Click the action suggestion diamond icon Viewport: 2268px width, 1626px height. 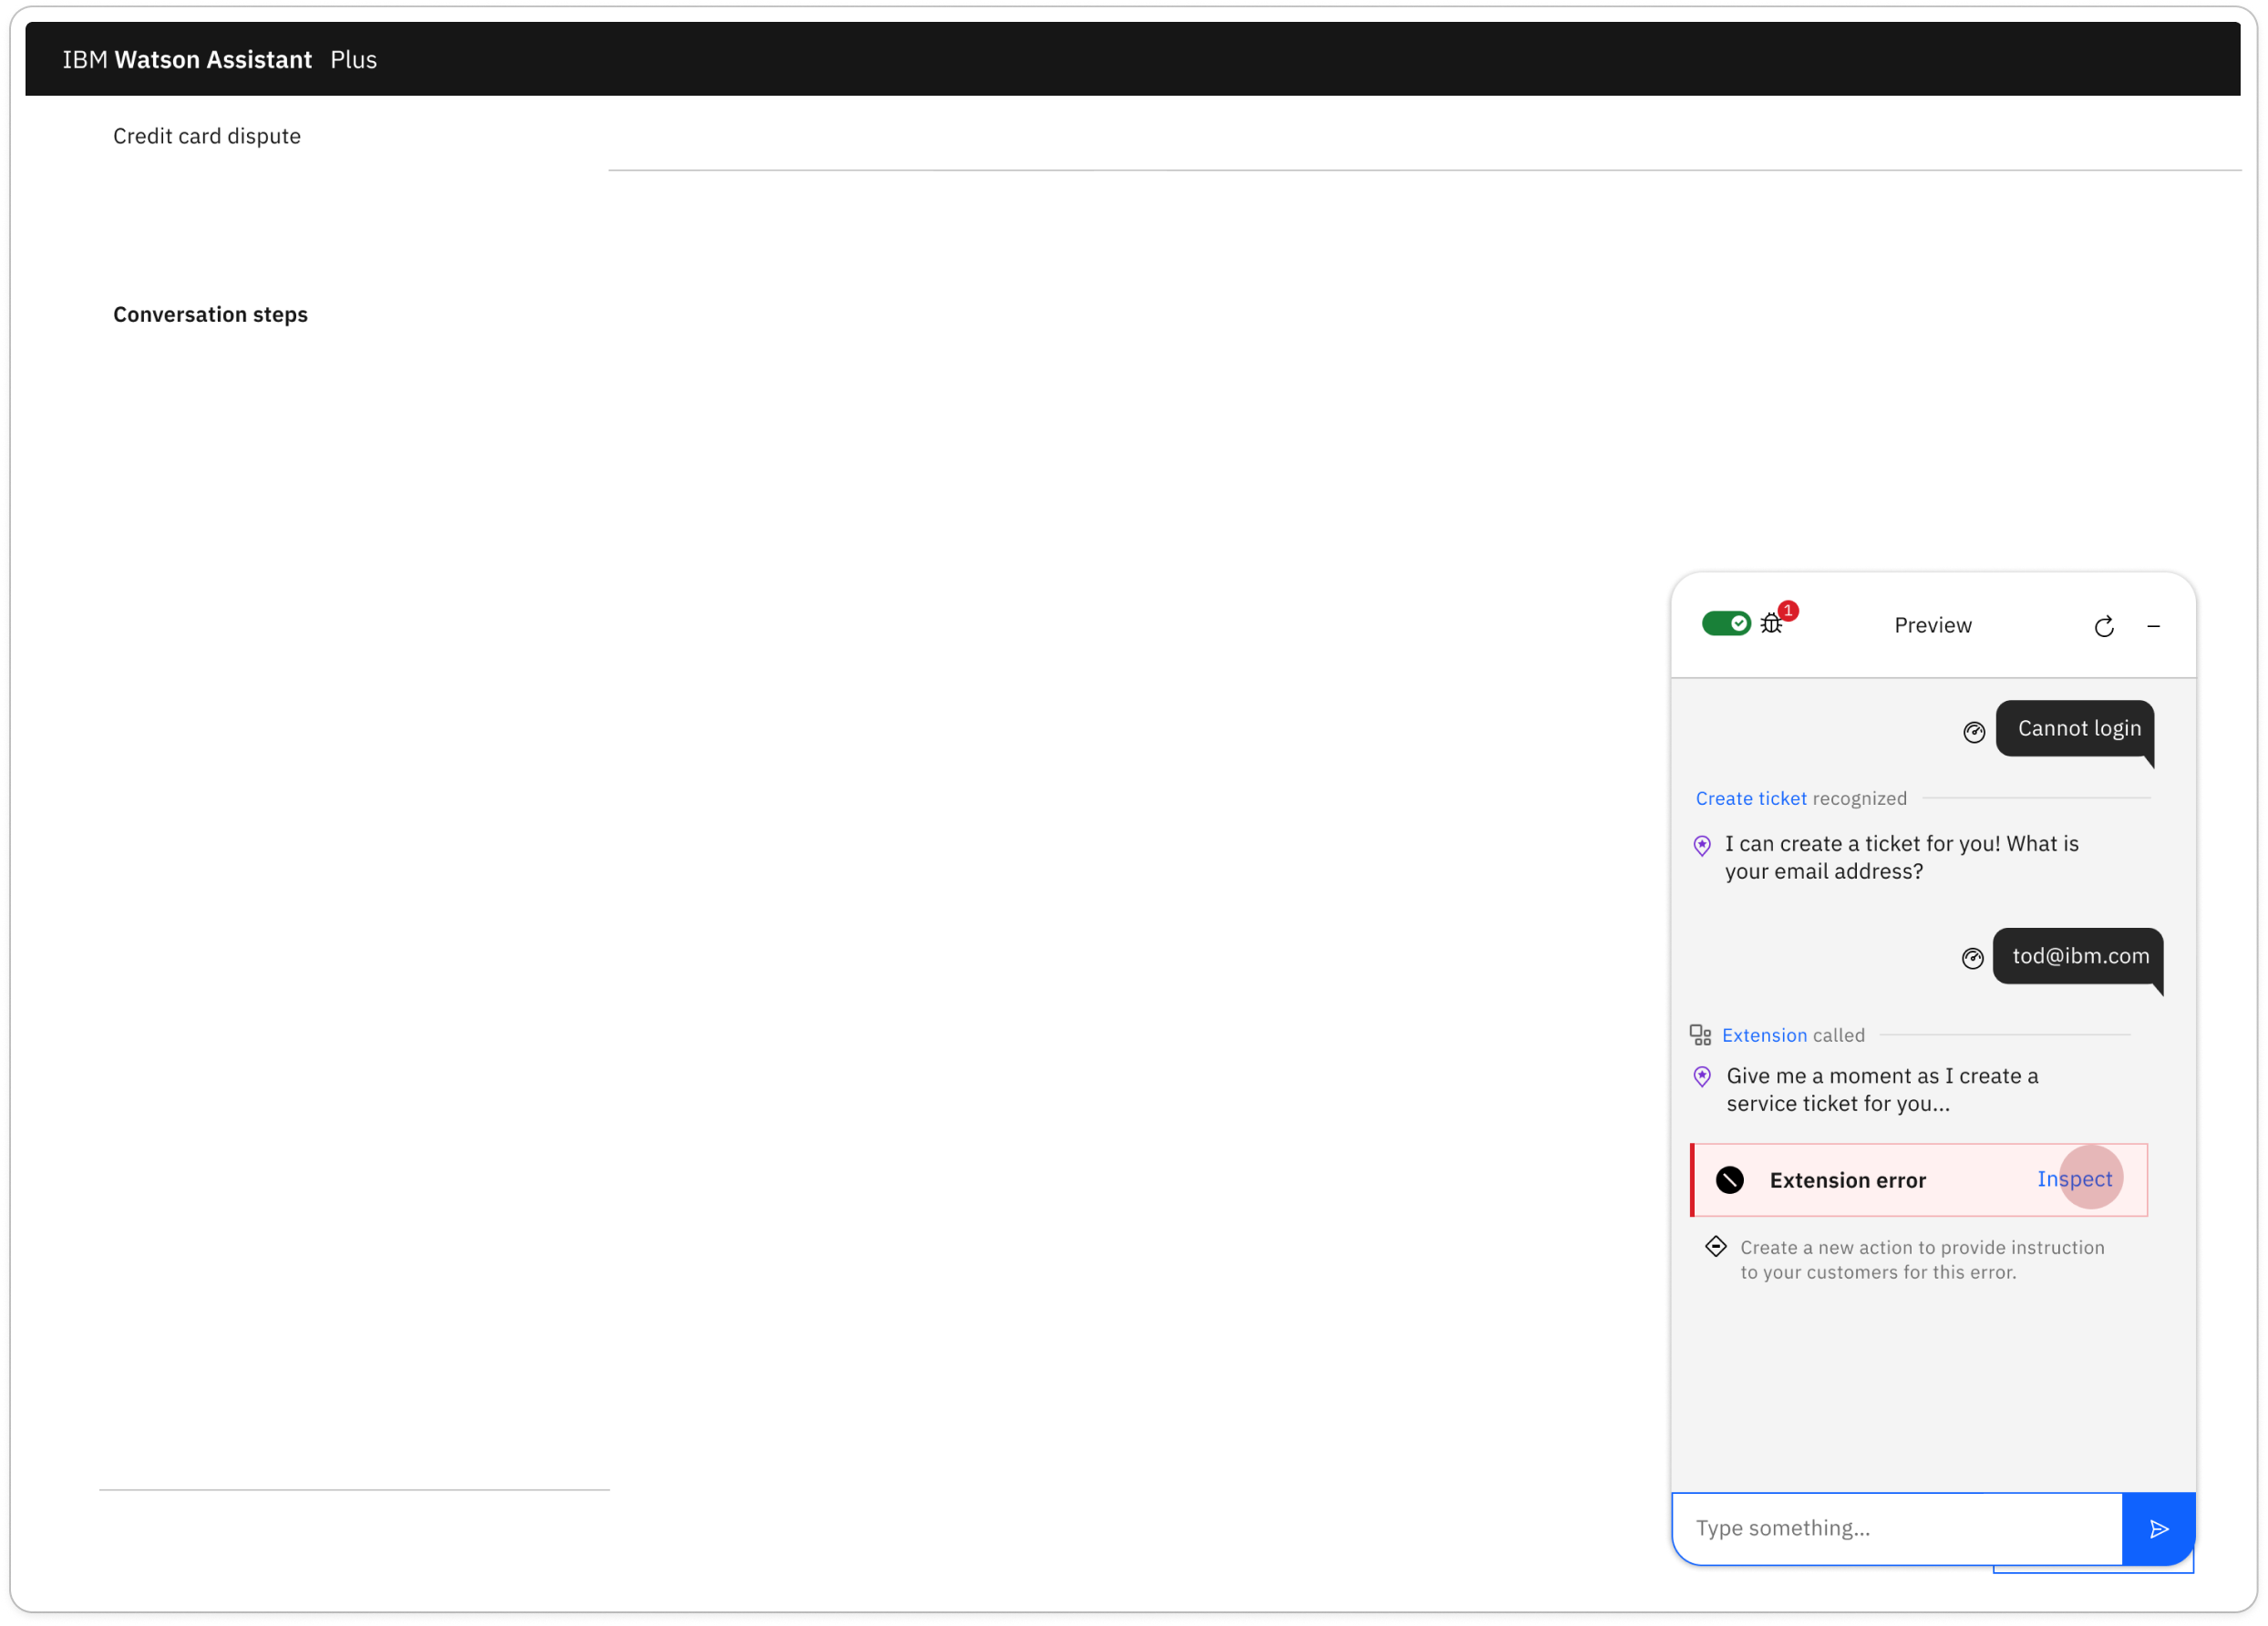[x=1716, y=1246]
